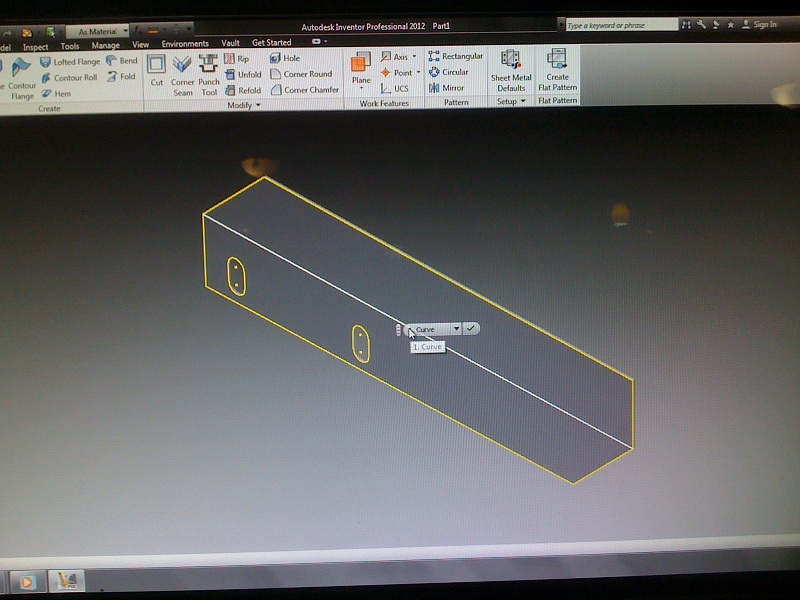Open the Point dropdown arrow
The height and width of the screenshot is (600, 800).
pyautogui.click(x=418, y=72)
